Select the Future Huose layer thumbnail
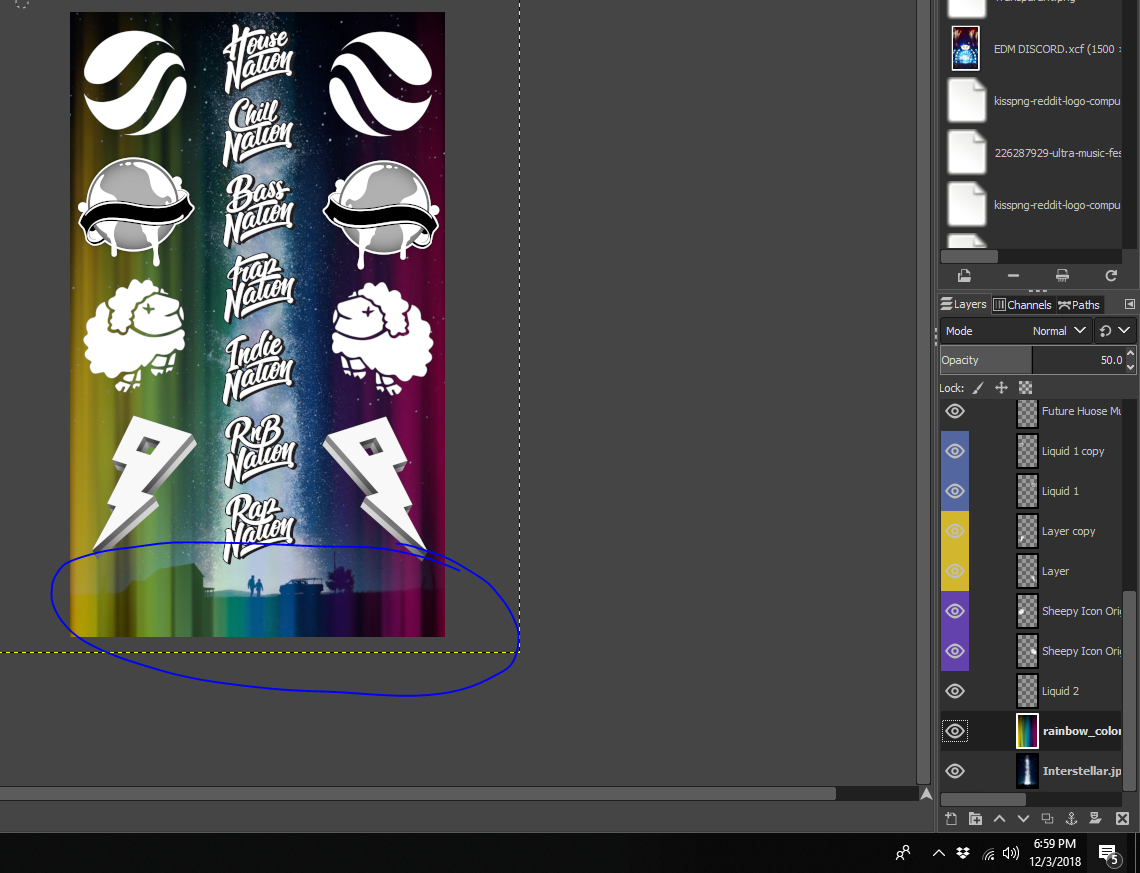 point(1027,412)
